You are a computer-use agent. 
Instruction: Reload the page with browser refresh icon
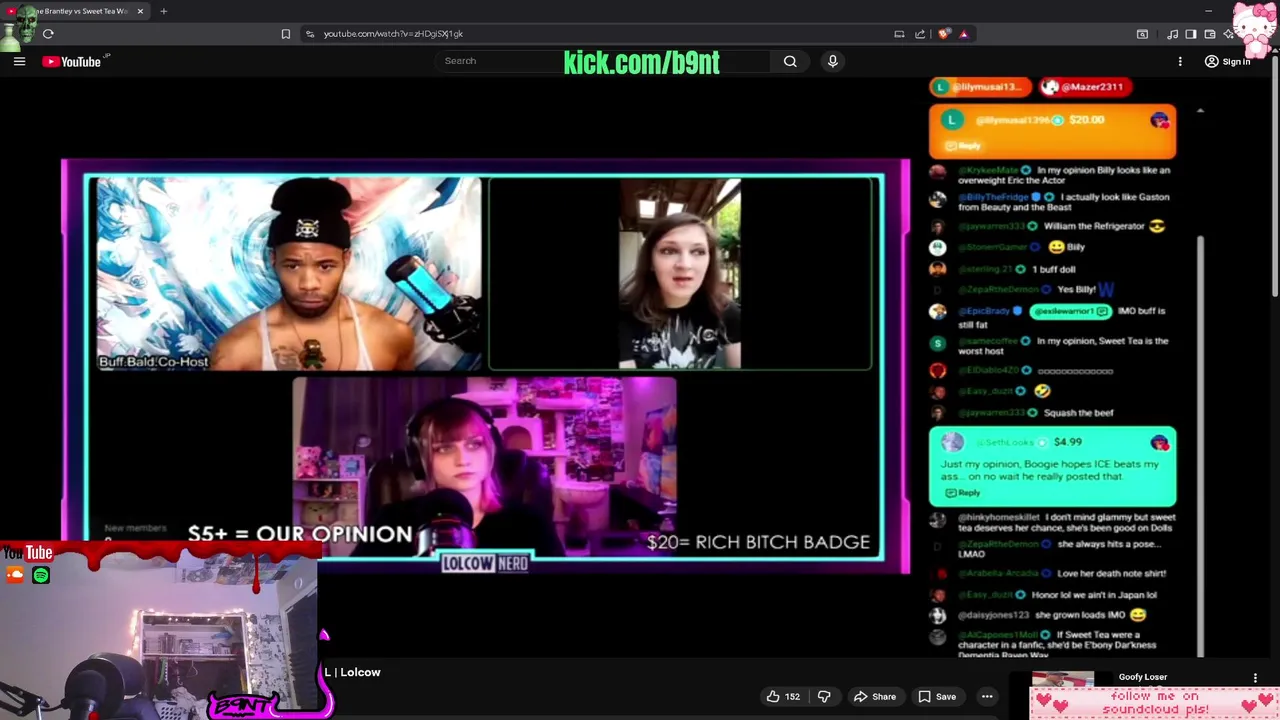48,34
